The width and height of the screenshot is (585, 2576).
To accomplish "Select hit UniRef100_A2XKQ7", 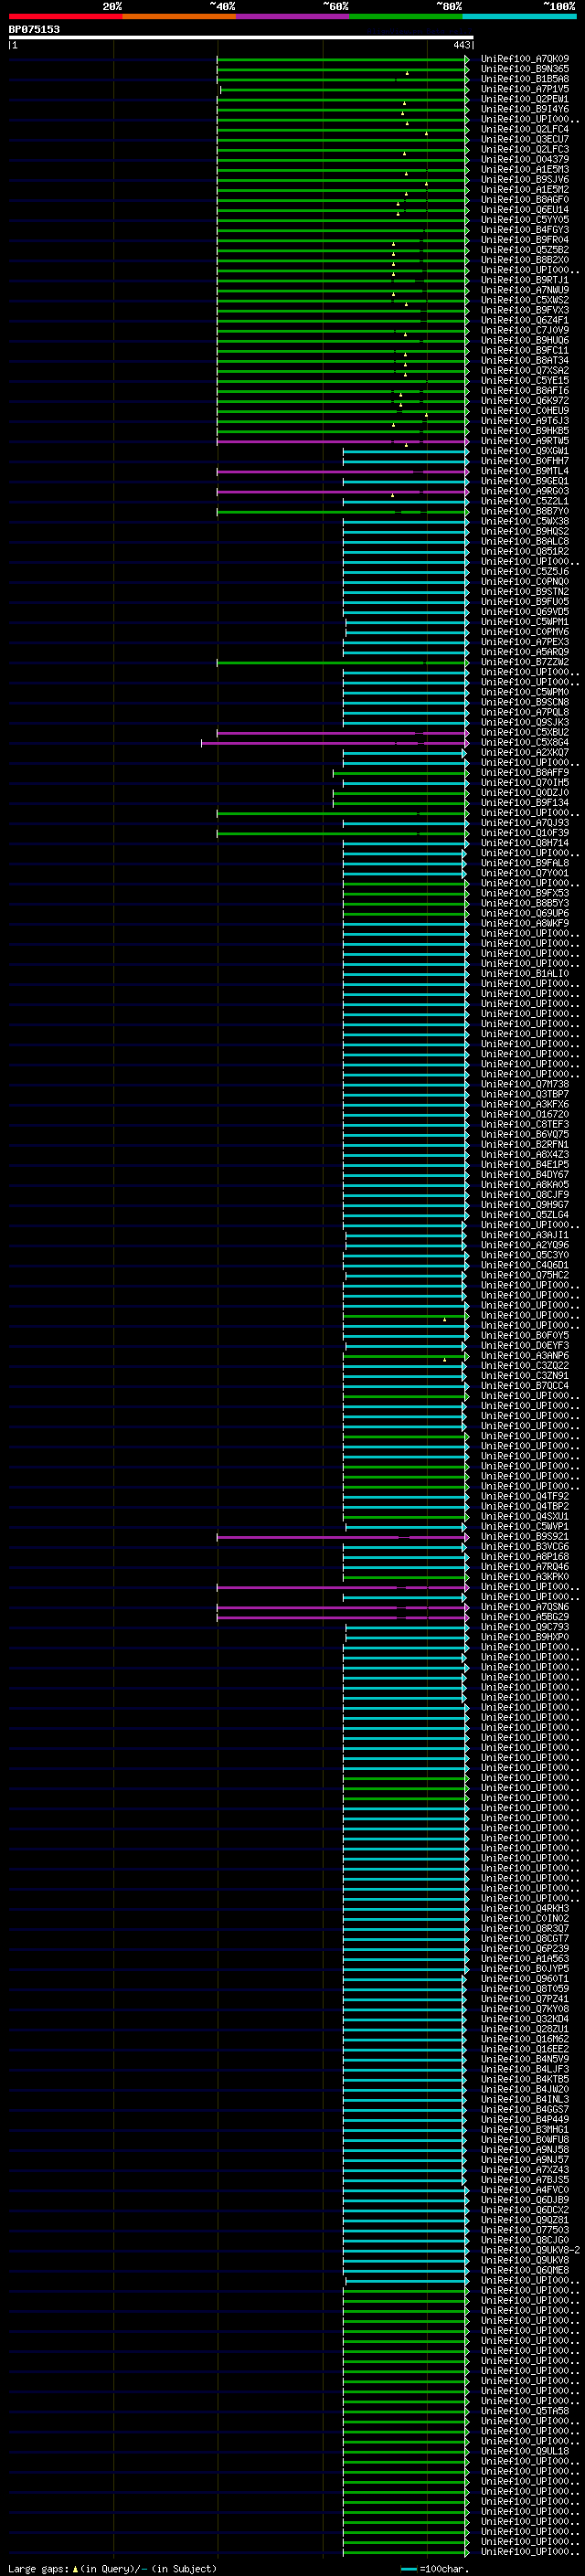I will (525, 753).
